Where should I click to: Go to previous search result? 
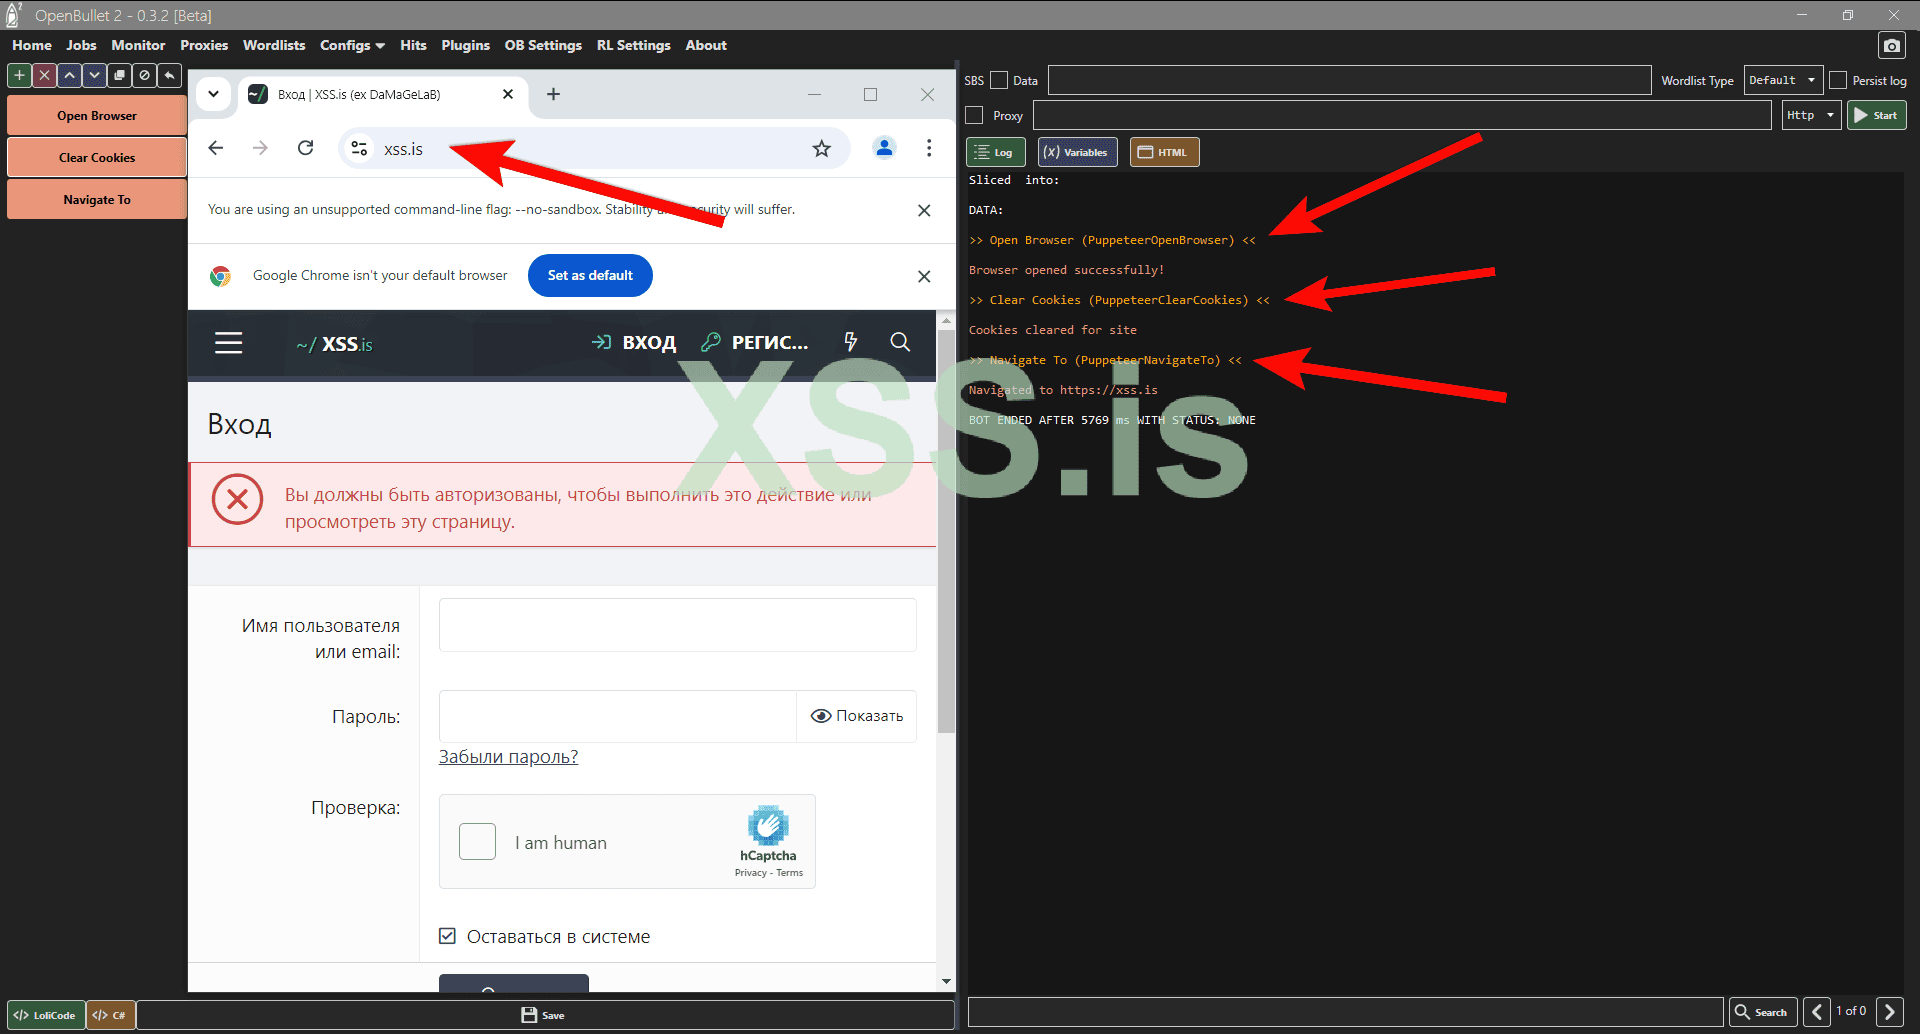pos(1817,1012)
